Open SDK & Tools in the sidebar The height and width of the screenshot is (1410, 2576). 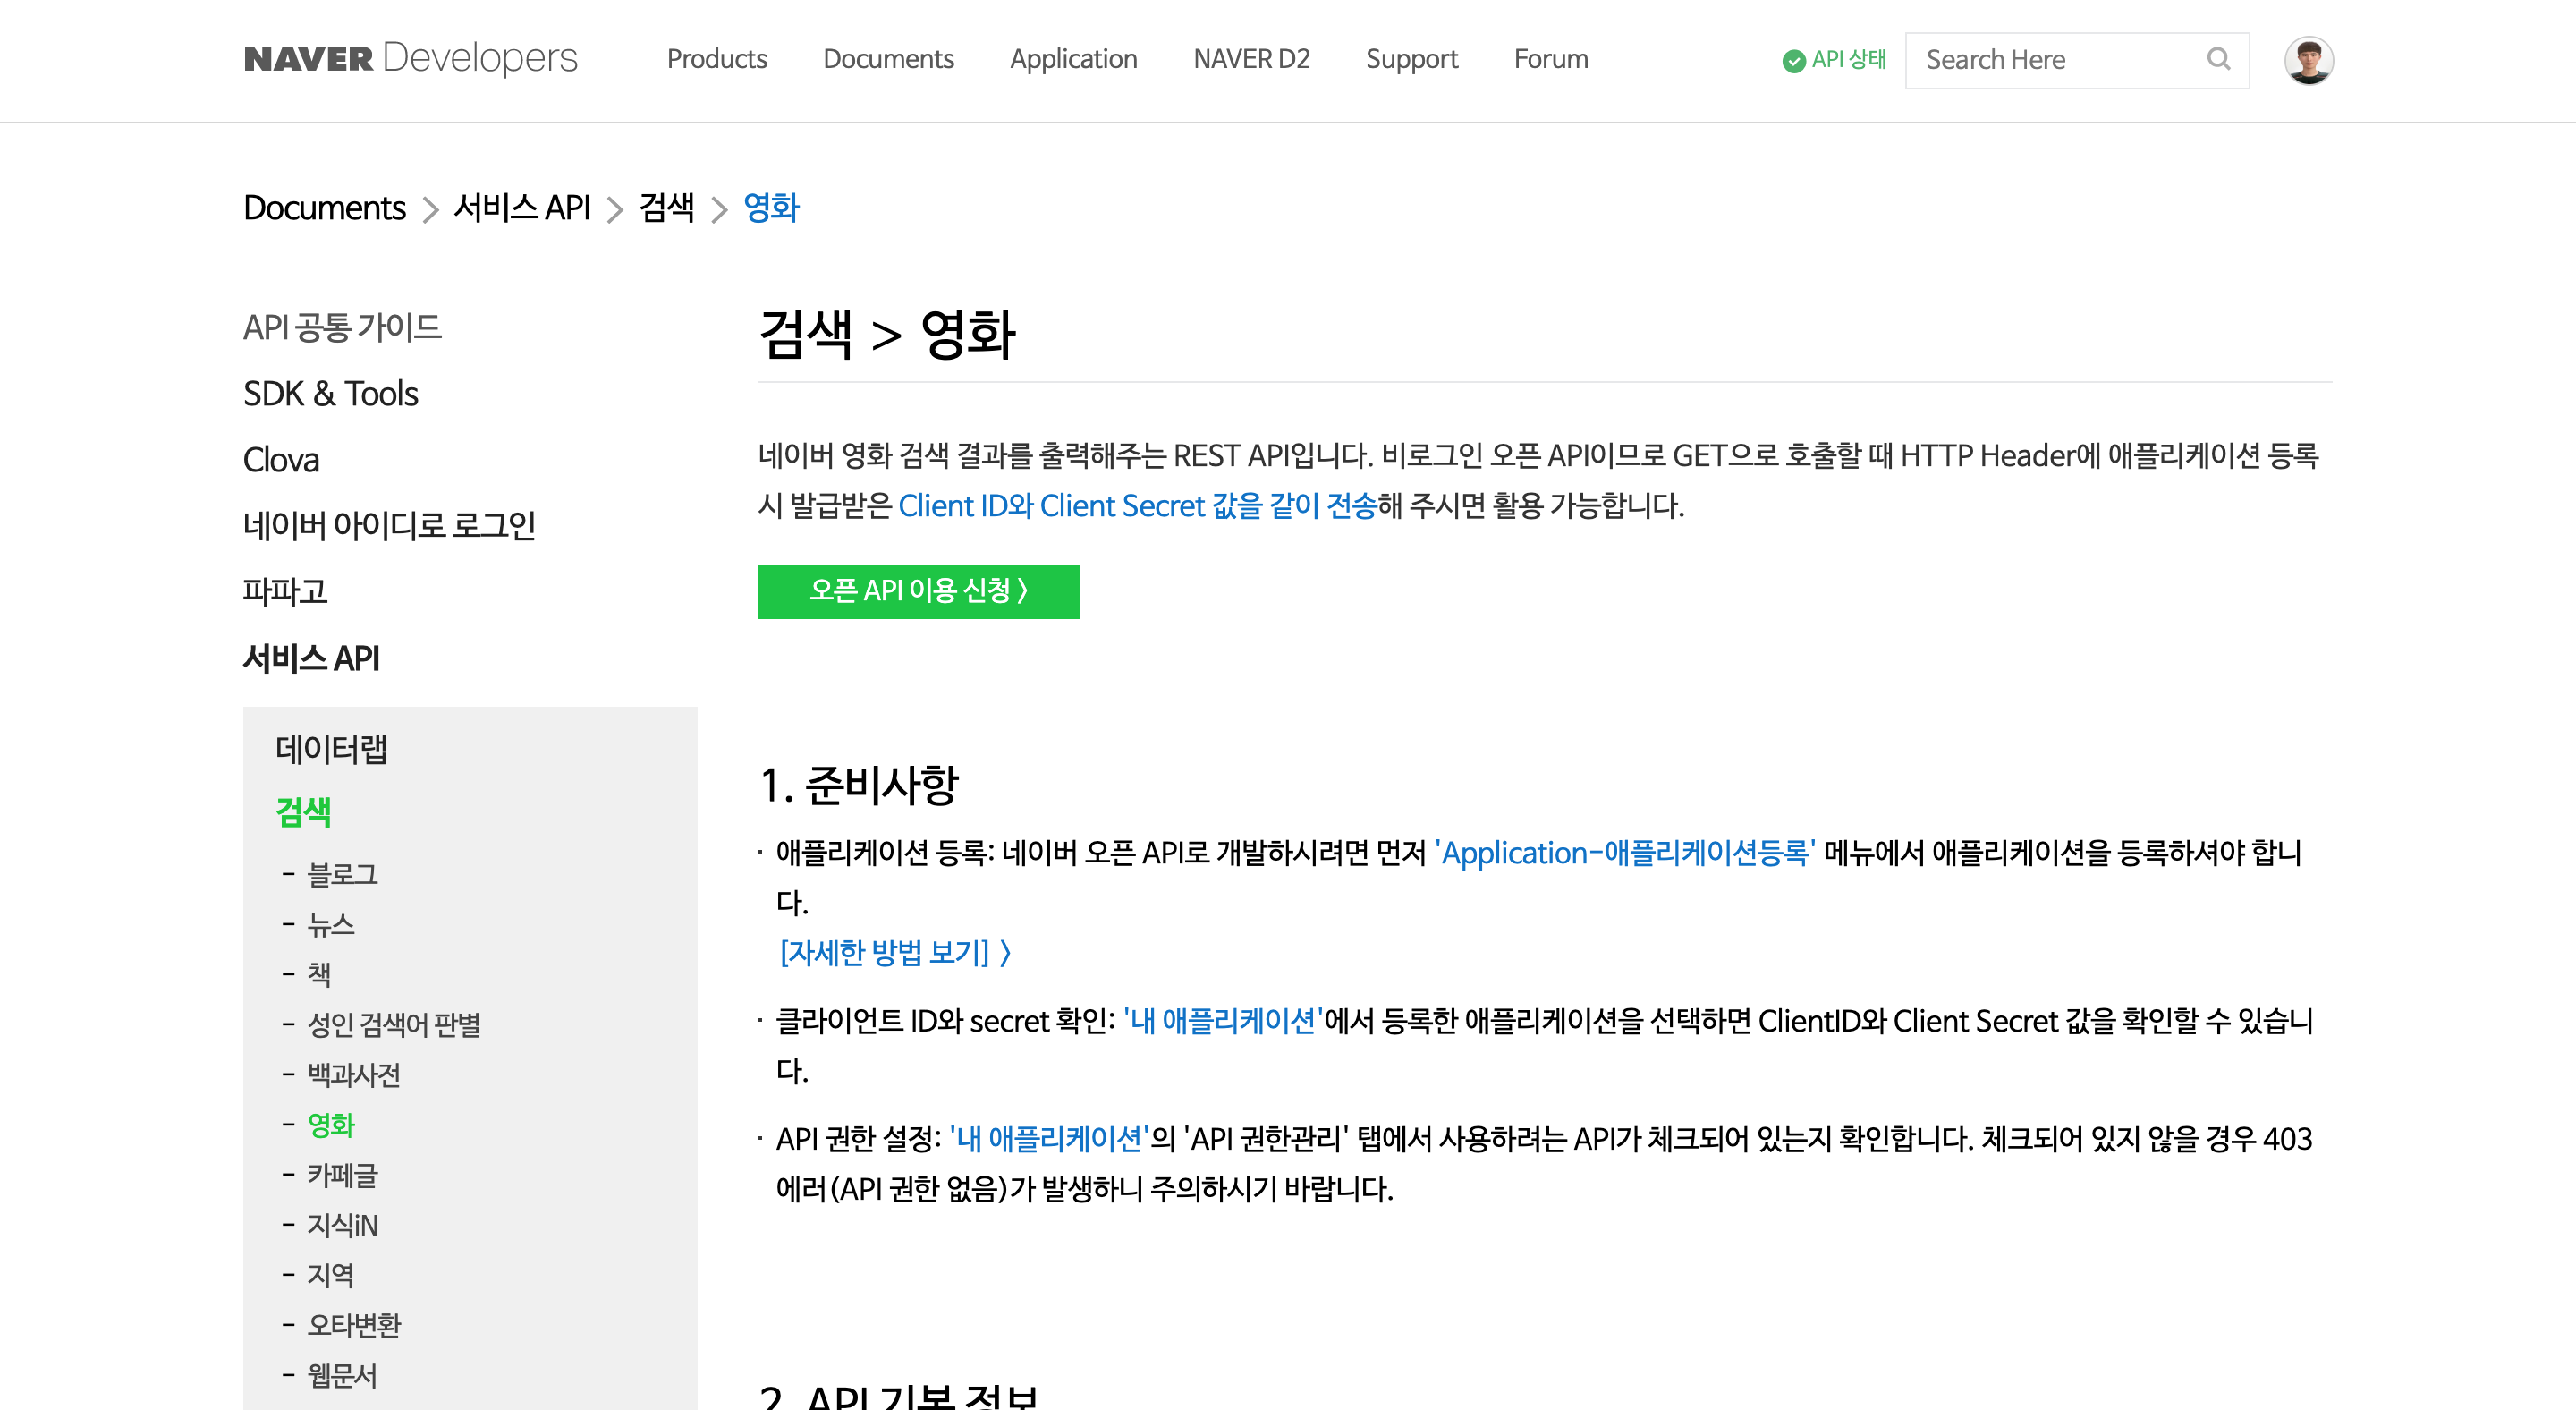pyautogui.click(x=330, y=393)
